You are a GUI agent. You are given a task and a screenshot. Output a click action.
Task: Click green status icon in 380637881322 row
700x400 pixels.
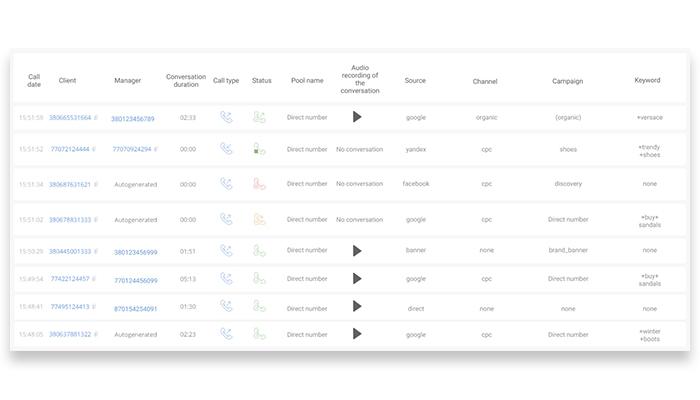coord(259,333)
